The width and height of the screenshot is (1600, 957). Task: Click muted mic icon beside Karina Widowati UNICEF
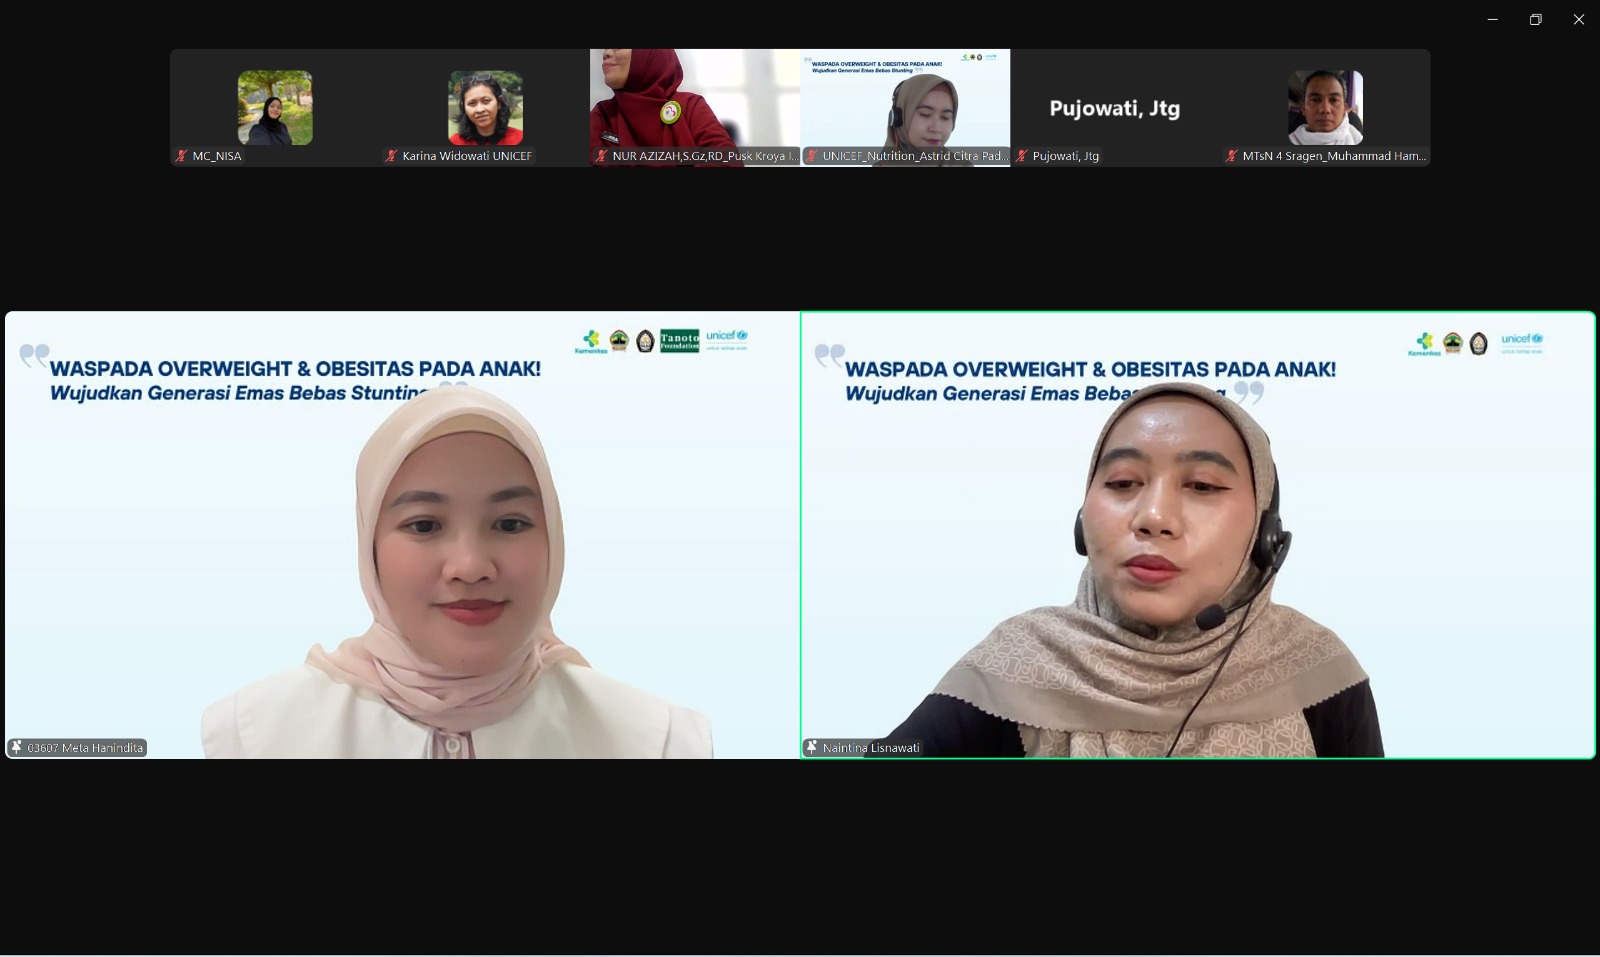click(392, 156)
